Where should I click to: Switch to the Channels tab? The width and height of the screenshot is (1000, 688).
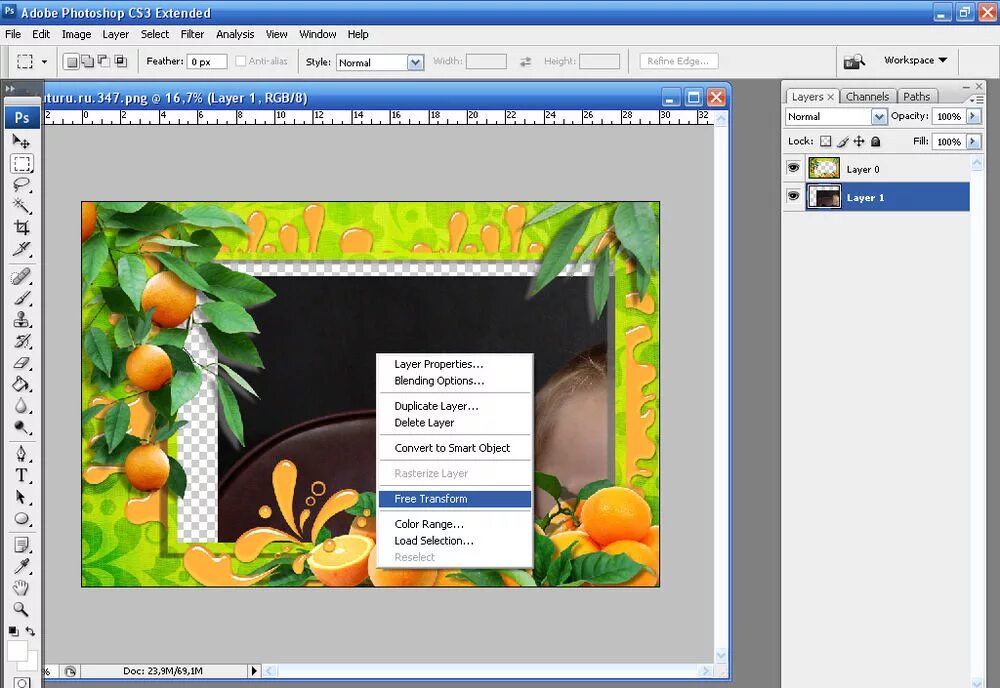click(x=867, y=96)
